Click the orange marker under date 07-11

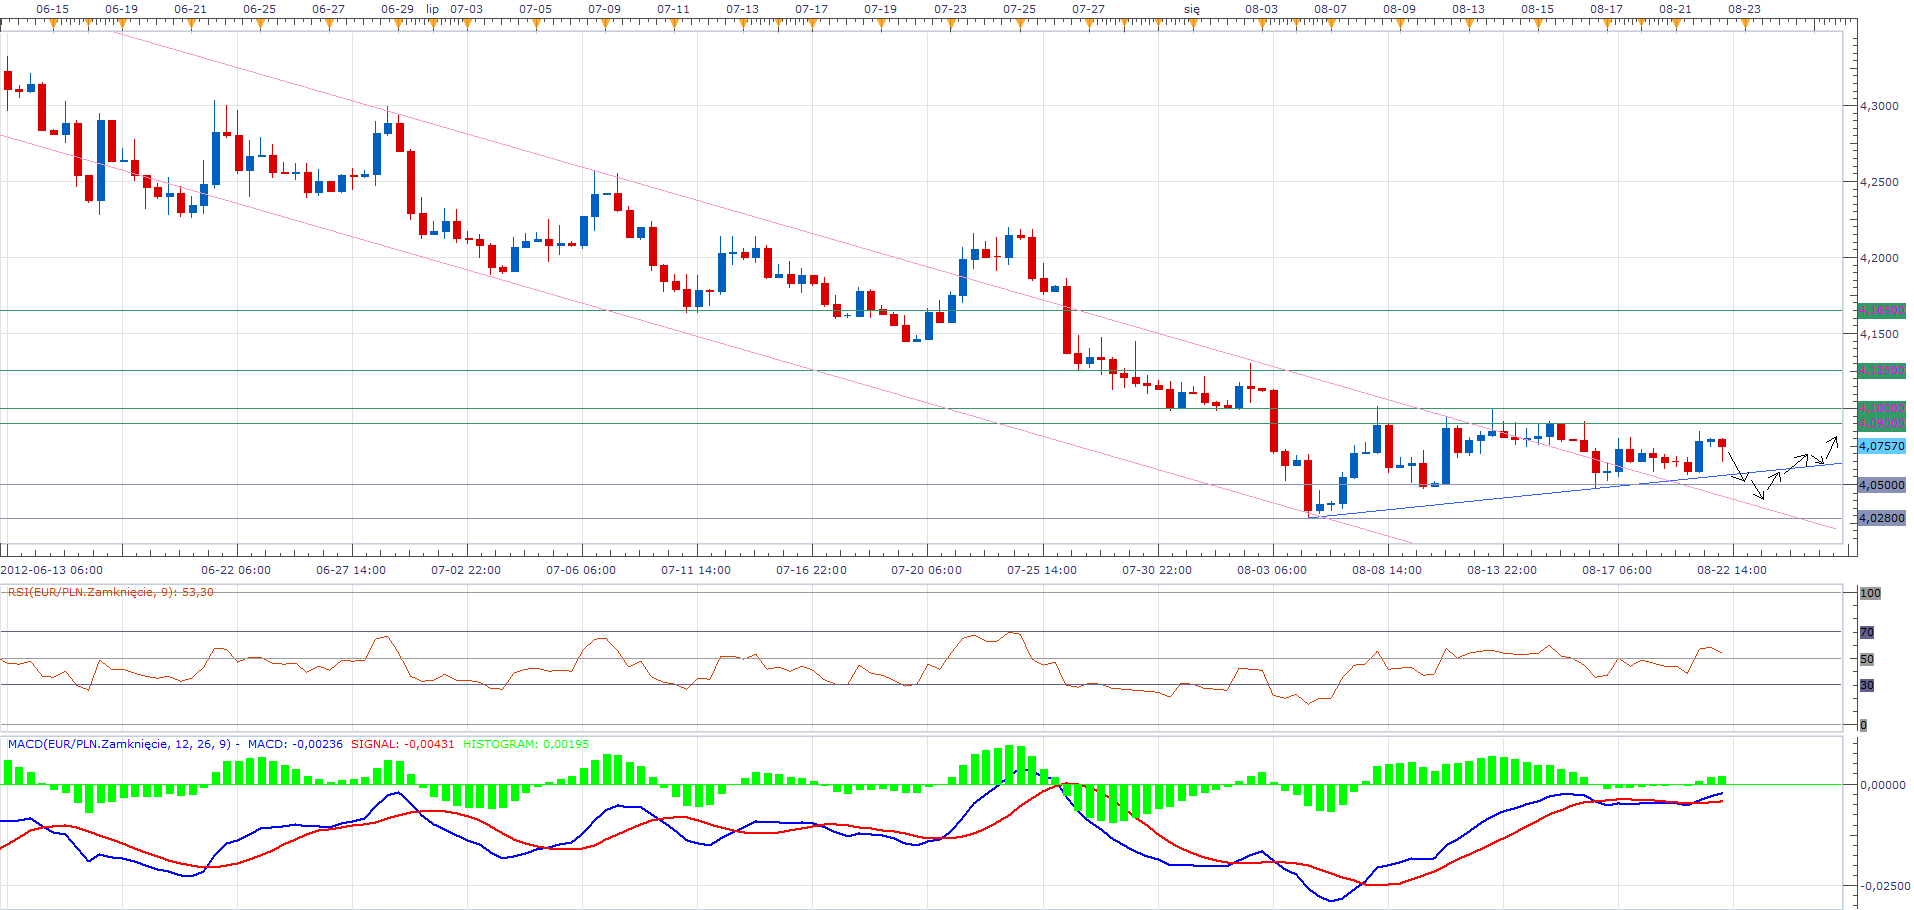[674, 23]
